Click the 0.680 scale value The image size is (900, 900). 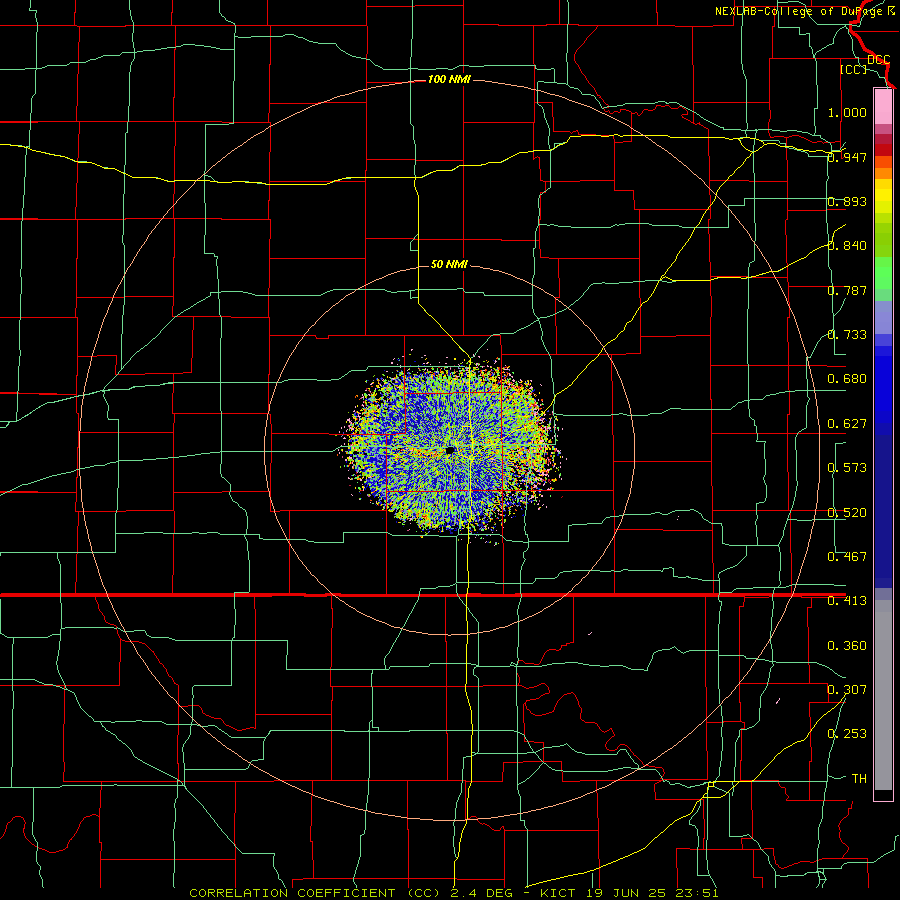click(x=847, y=379)
